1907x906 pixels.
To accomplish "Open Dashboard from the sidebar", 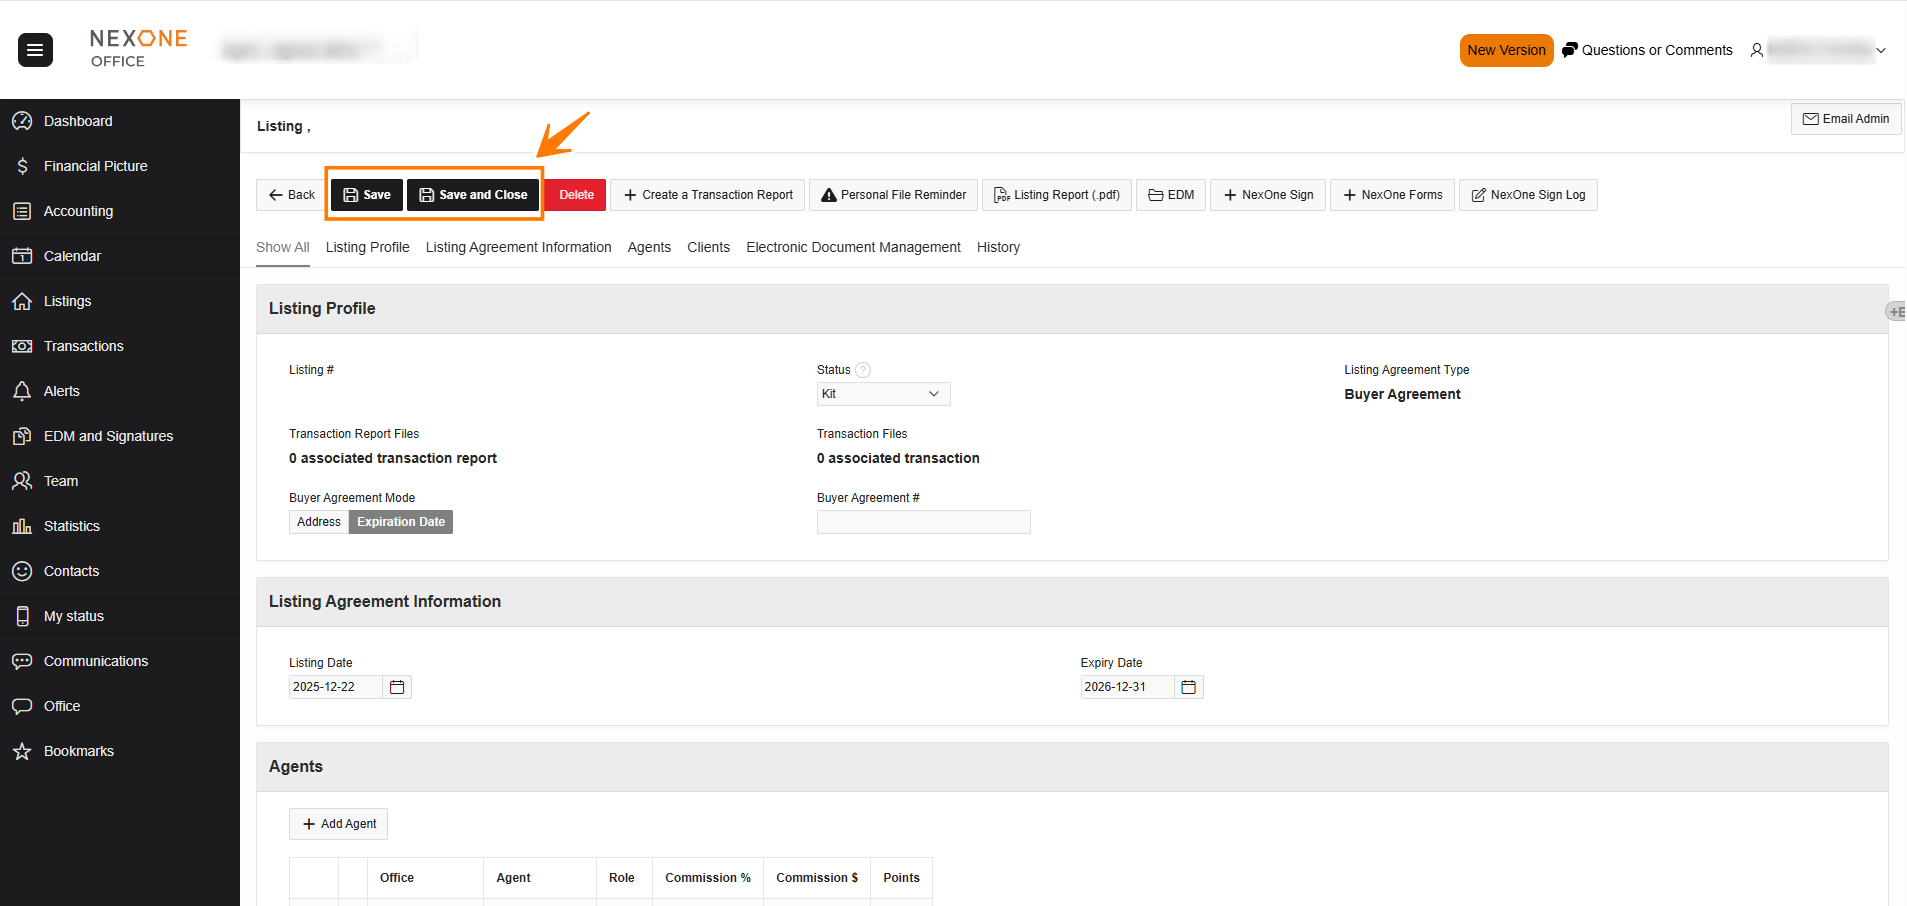I will click(78, 121).
